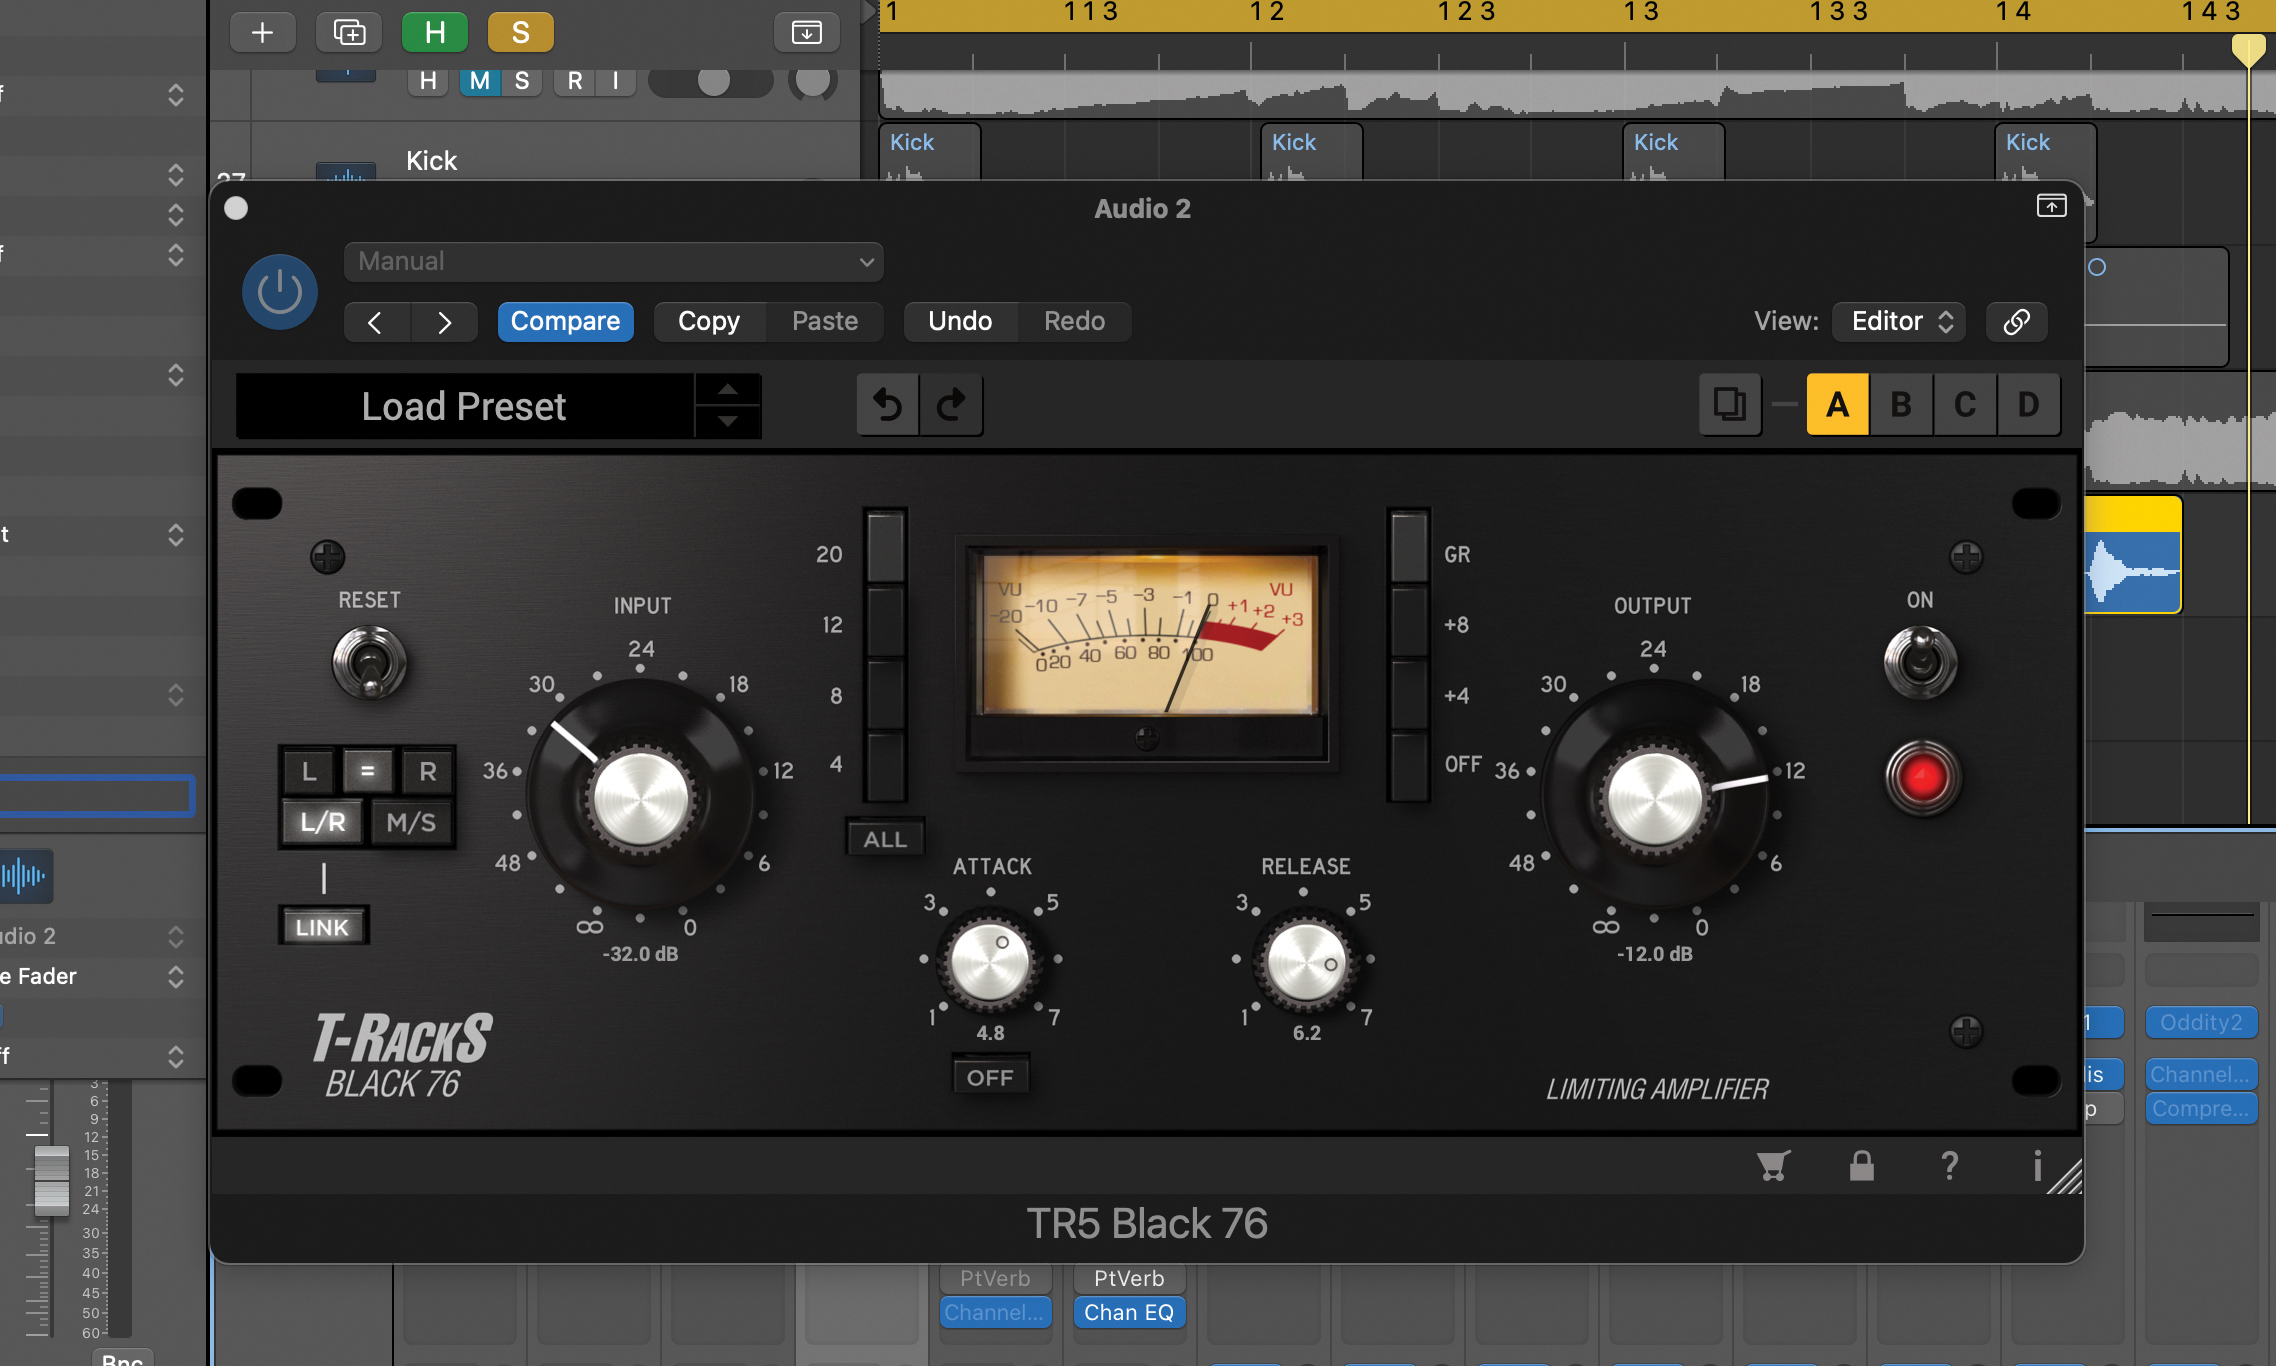Toggle the ON power switch for limiting amplifier

click(1913, 663)
